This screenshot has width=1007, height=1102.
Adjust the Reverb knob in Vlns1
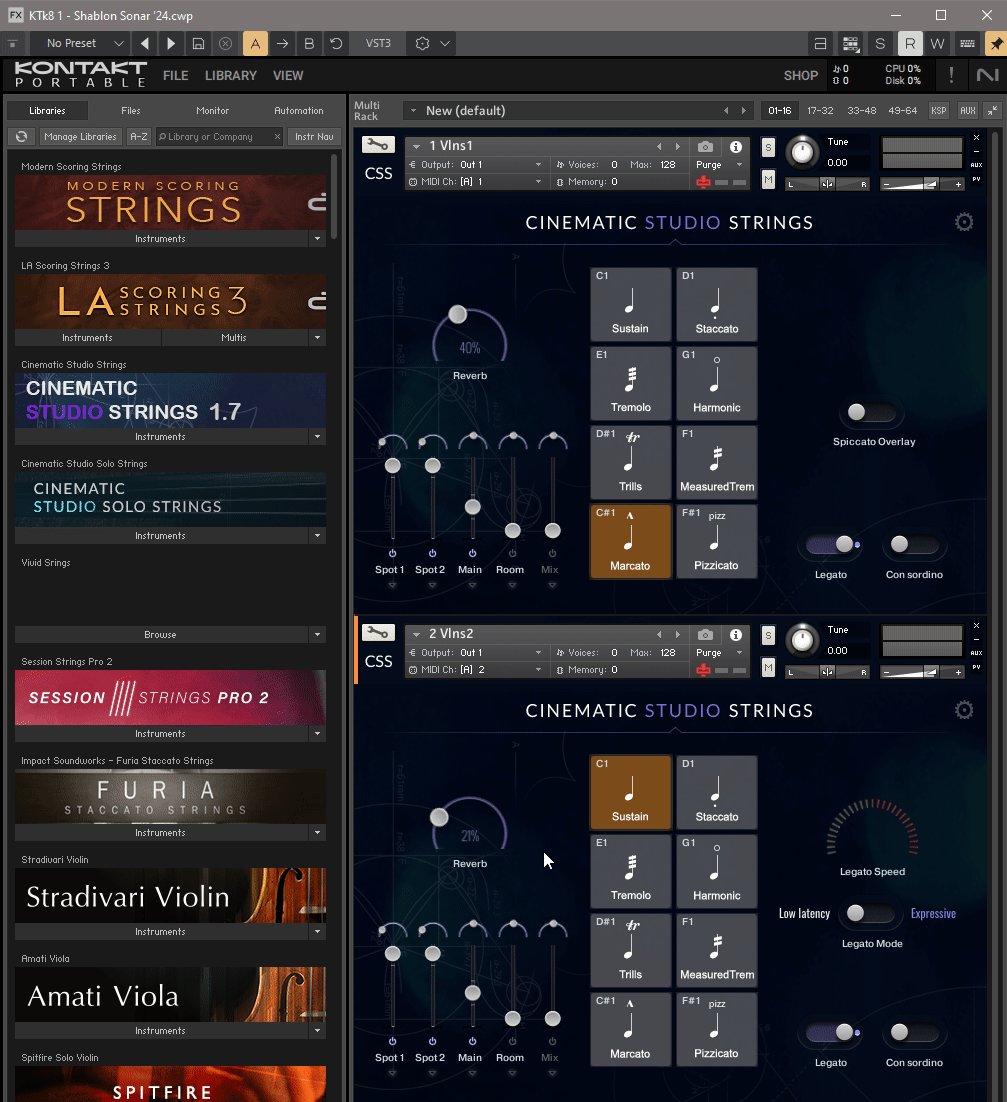(469, 336)
